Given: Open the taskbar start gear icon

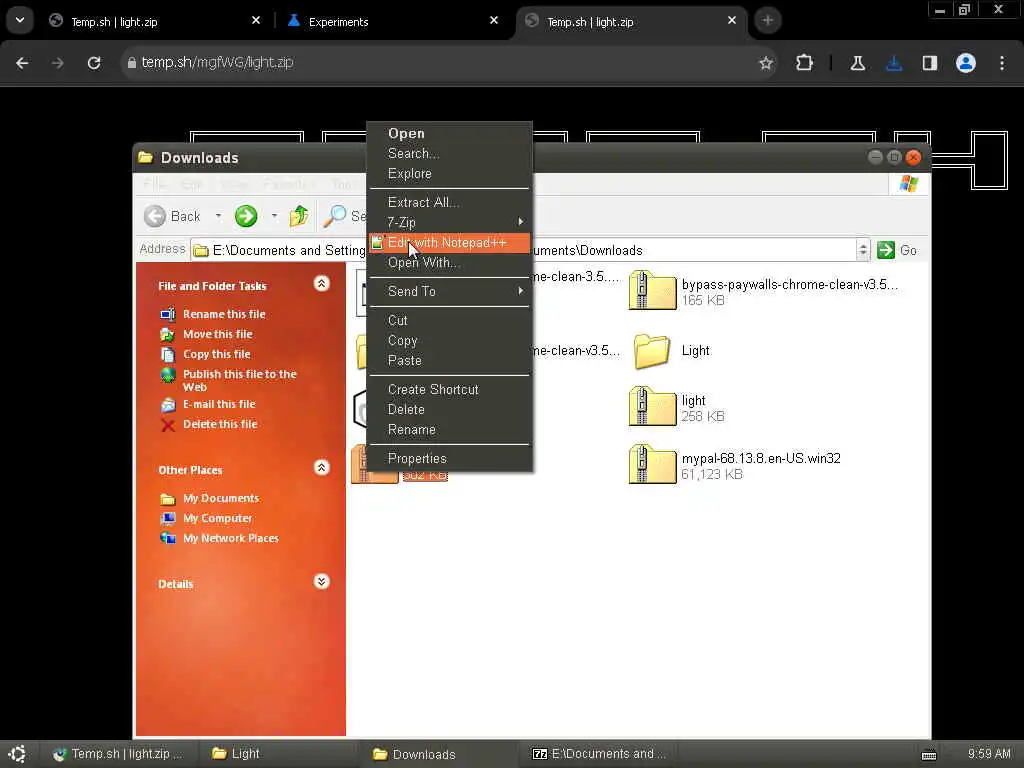Looking at the screenshot, I should 18,754.
